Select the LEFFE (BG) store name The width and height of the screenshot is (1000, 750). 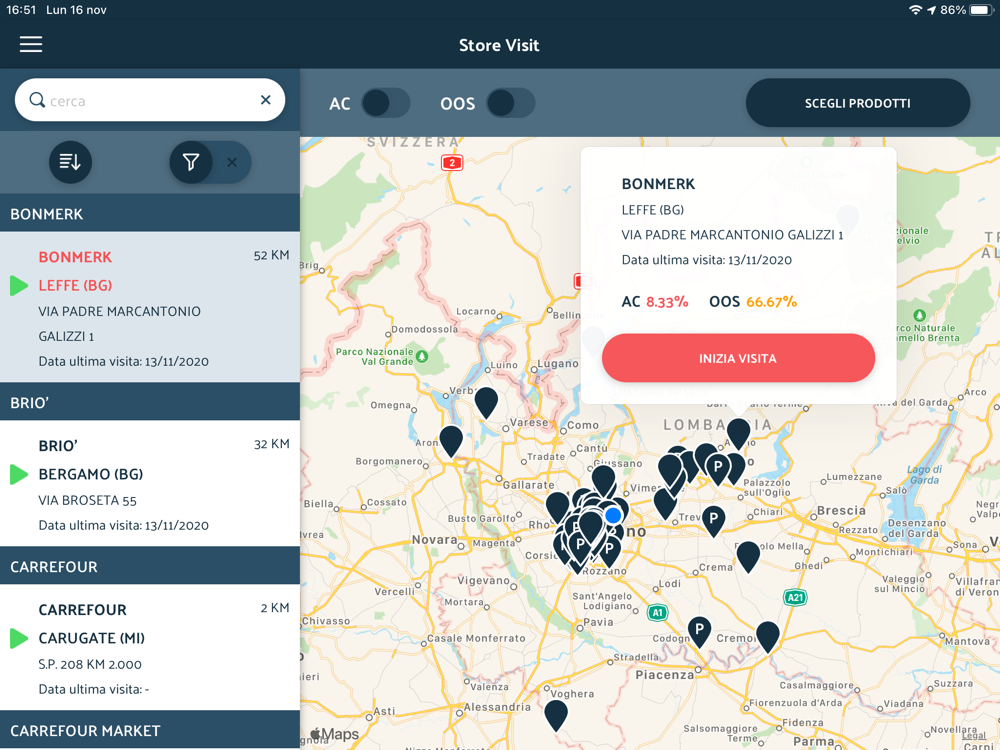75,285
